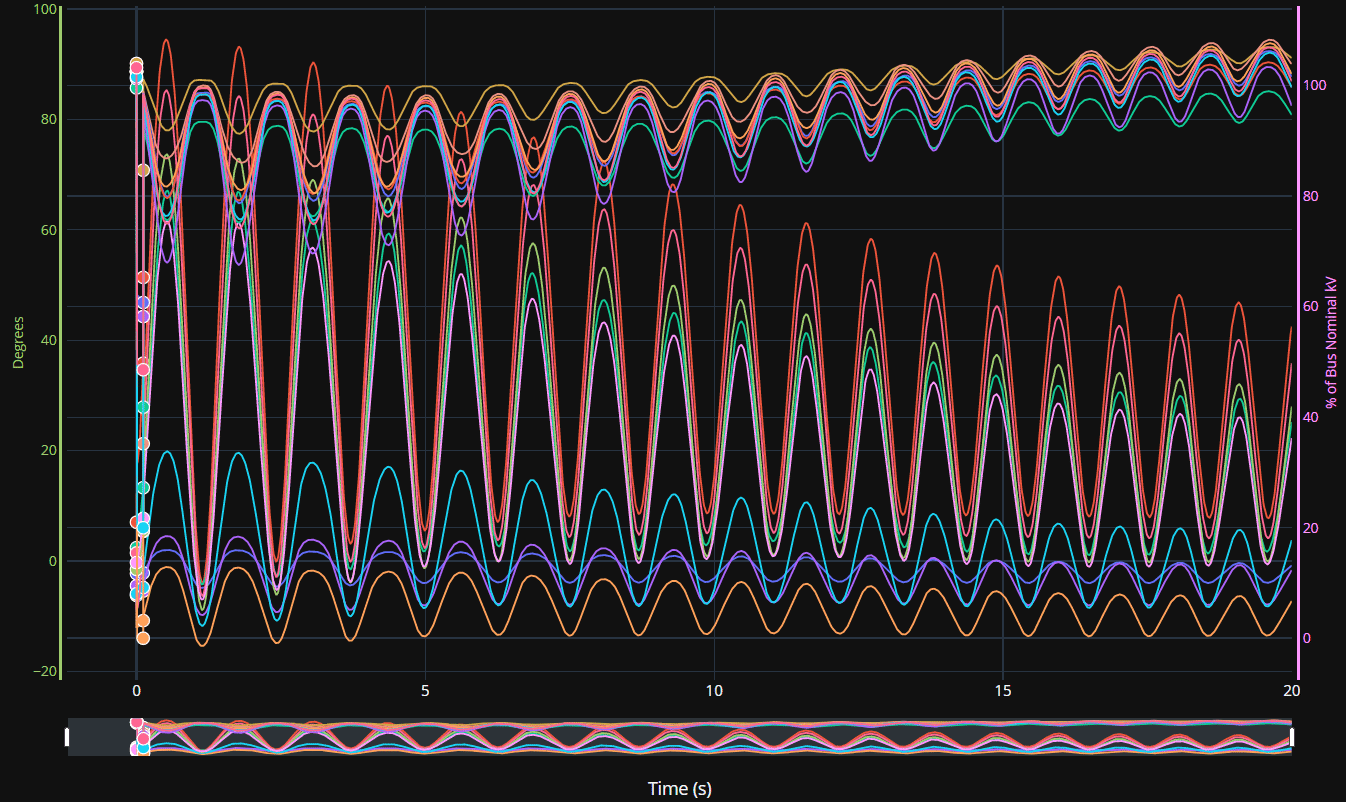The height and width of the screenshot is (802, 1346).
Task: Click the tan data marker near 21 degrees
Action: pyautogui.click(x=143, y=443)
